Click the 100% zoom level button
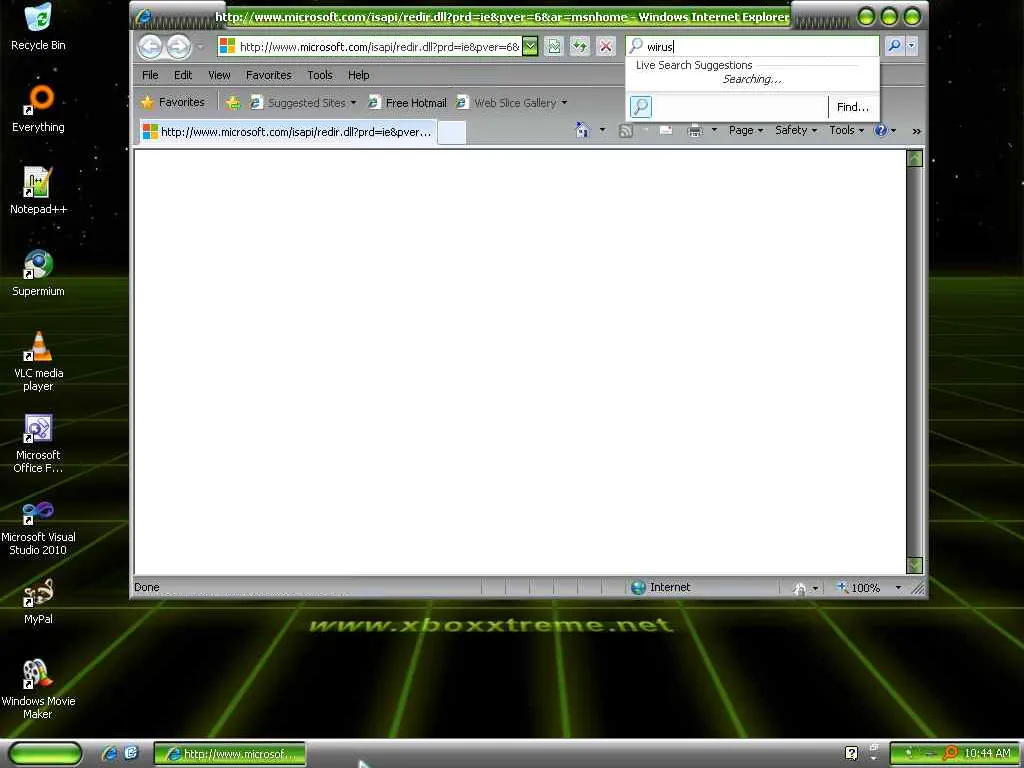Screen dimensions: 1024x768 click(x=859, y=588)
